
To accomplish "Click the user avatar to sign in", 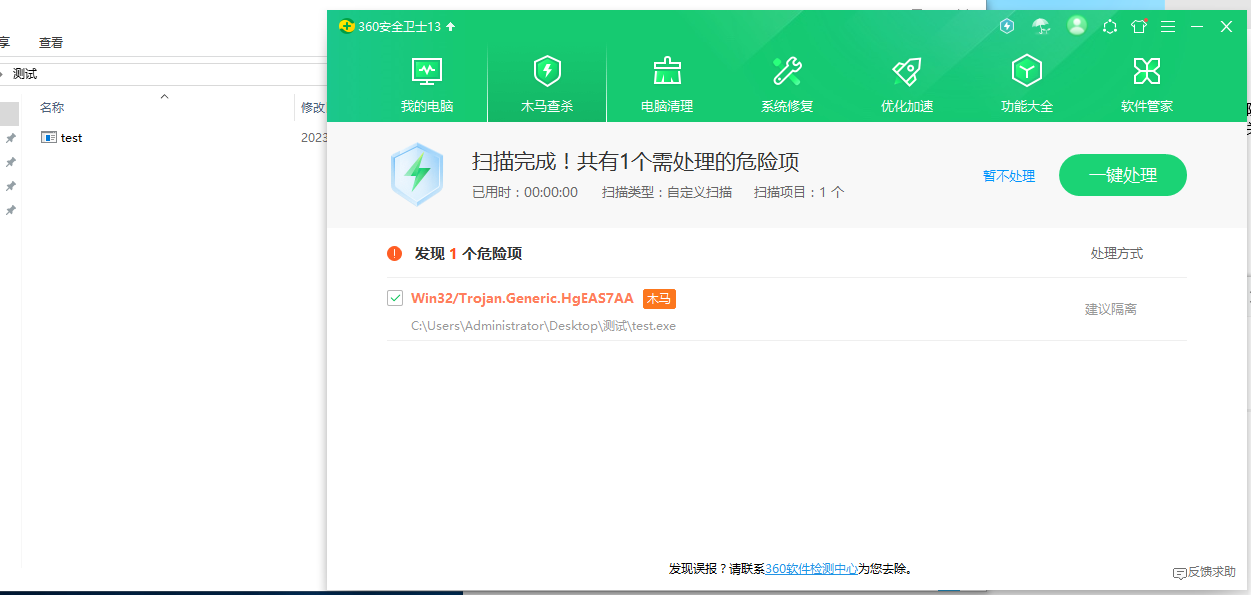I will point(1077,26).
